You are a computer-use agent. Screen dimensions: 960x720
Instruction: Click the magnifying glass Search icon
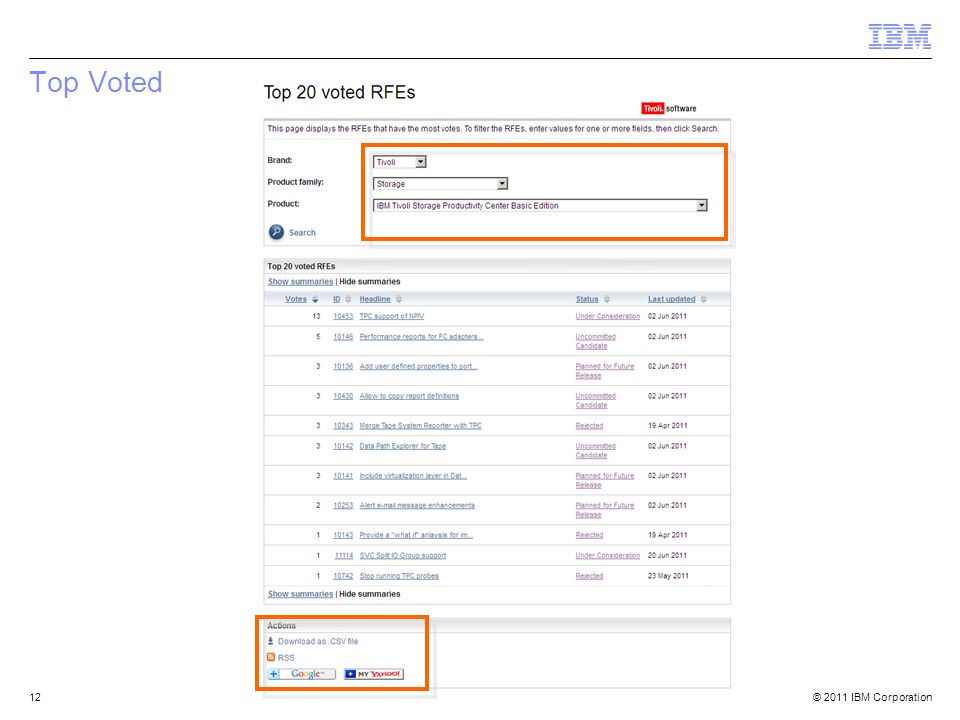[276, 232]
